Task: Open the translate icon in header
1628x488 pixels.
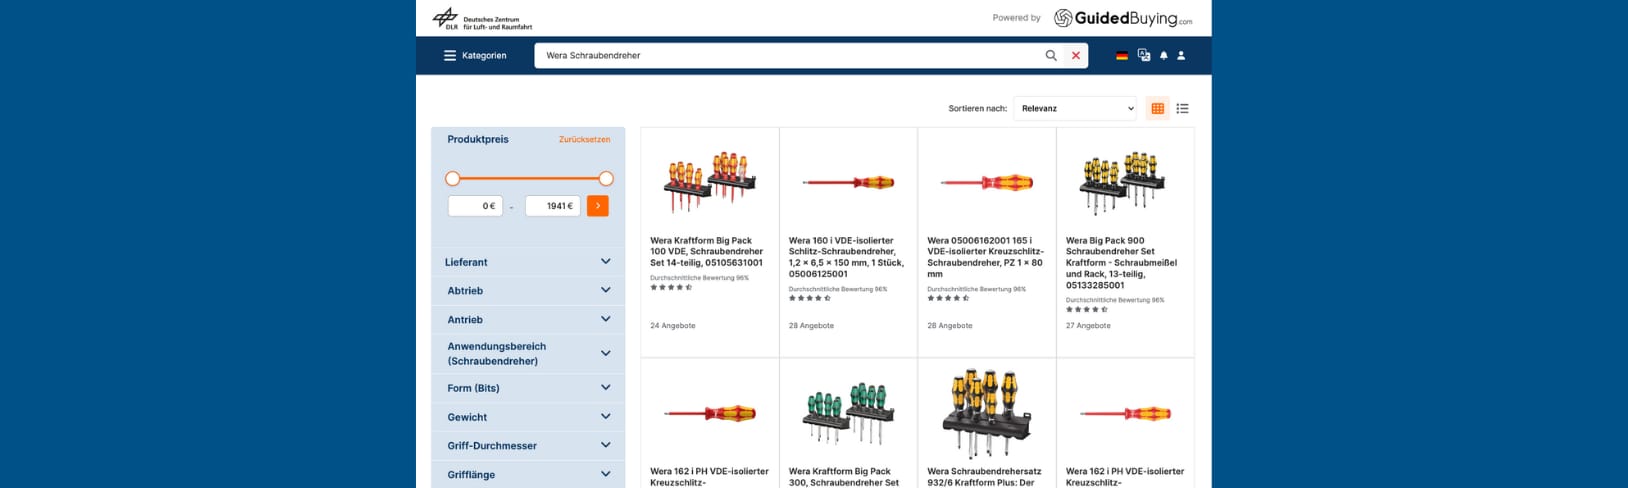Action: pyautogui.click(x=1144, y=56)
